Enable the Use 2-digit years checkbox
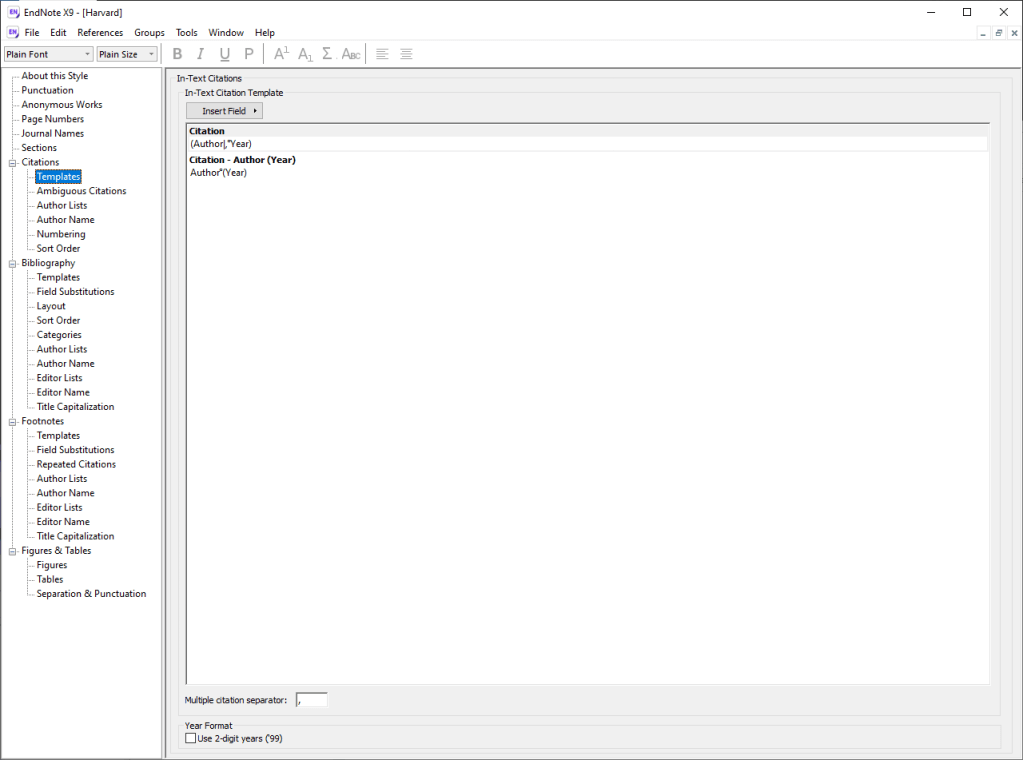Image resolution: width=1023 pixels, height=760 pixels. coord(191,738)
